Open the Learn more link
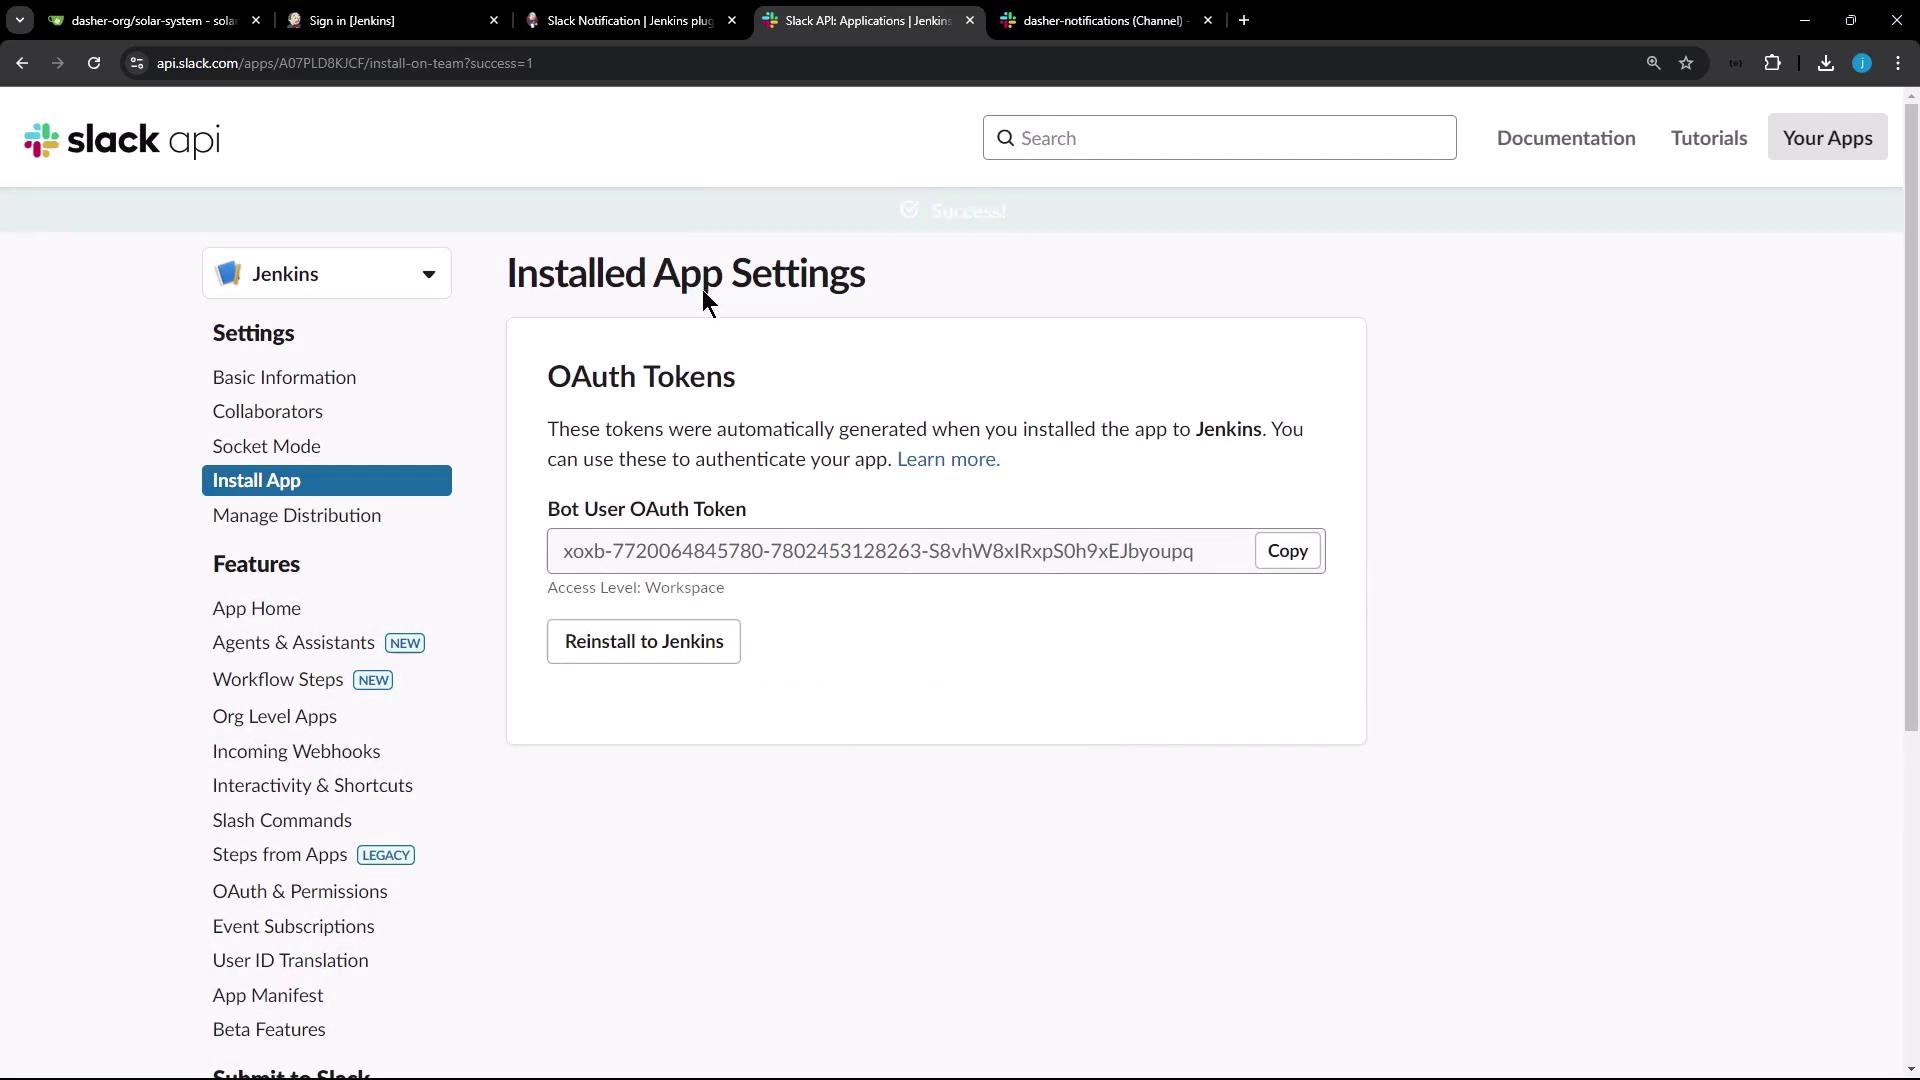 click(948, 459)
